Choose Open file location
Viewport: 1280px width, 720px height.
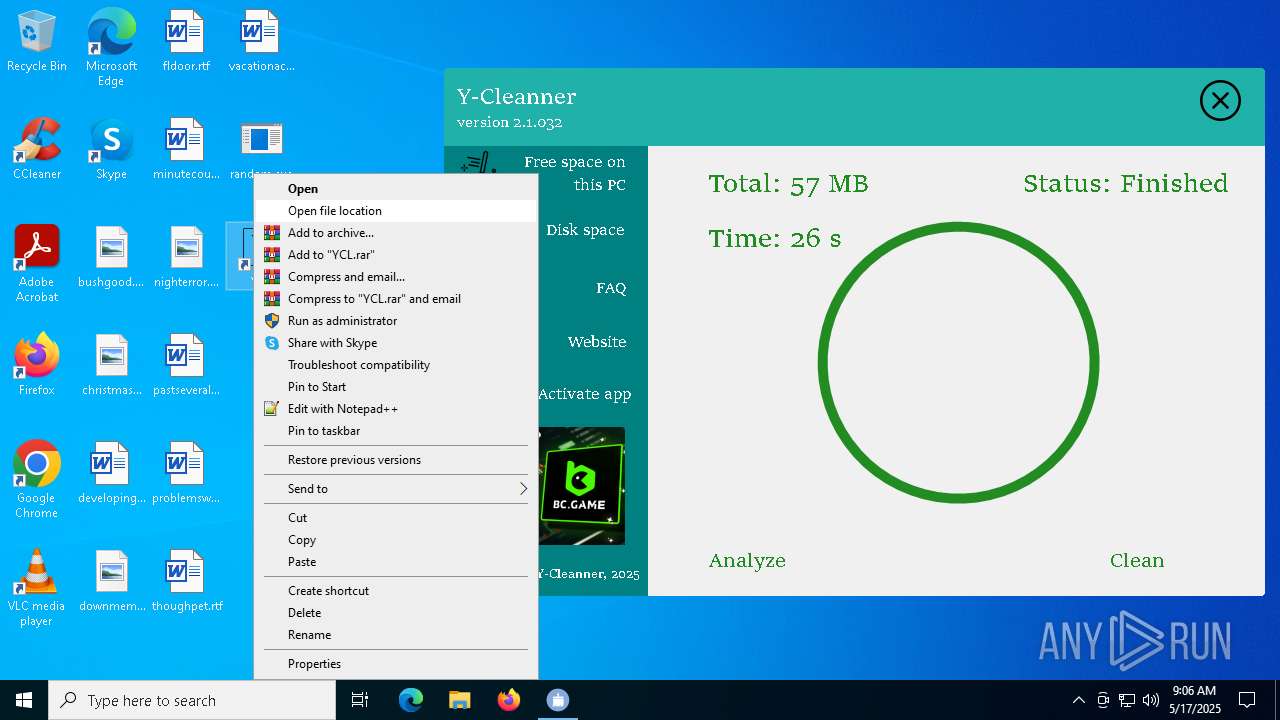point(396,211)
